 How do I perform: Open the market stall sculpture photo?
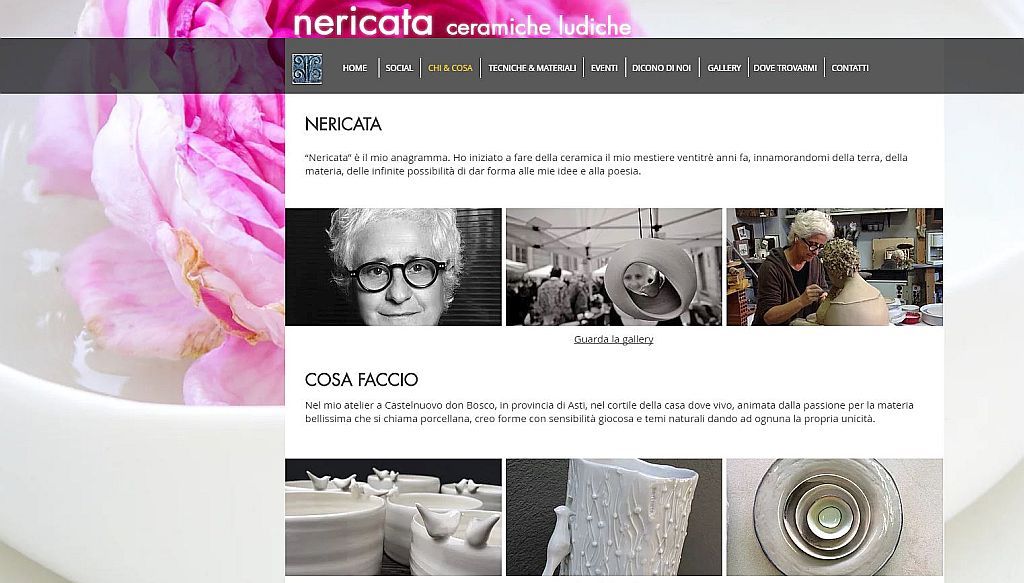pos(614,267)
